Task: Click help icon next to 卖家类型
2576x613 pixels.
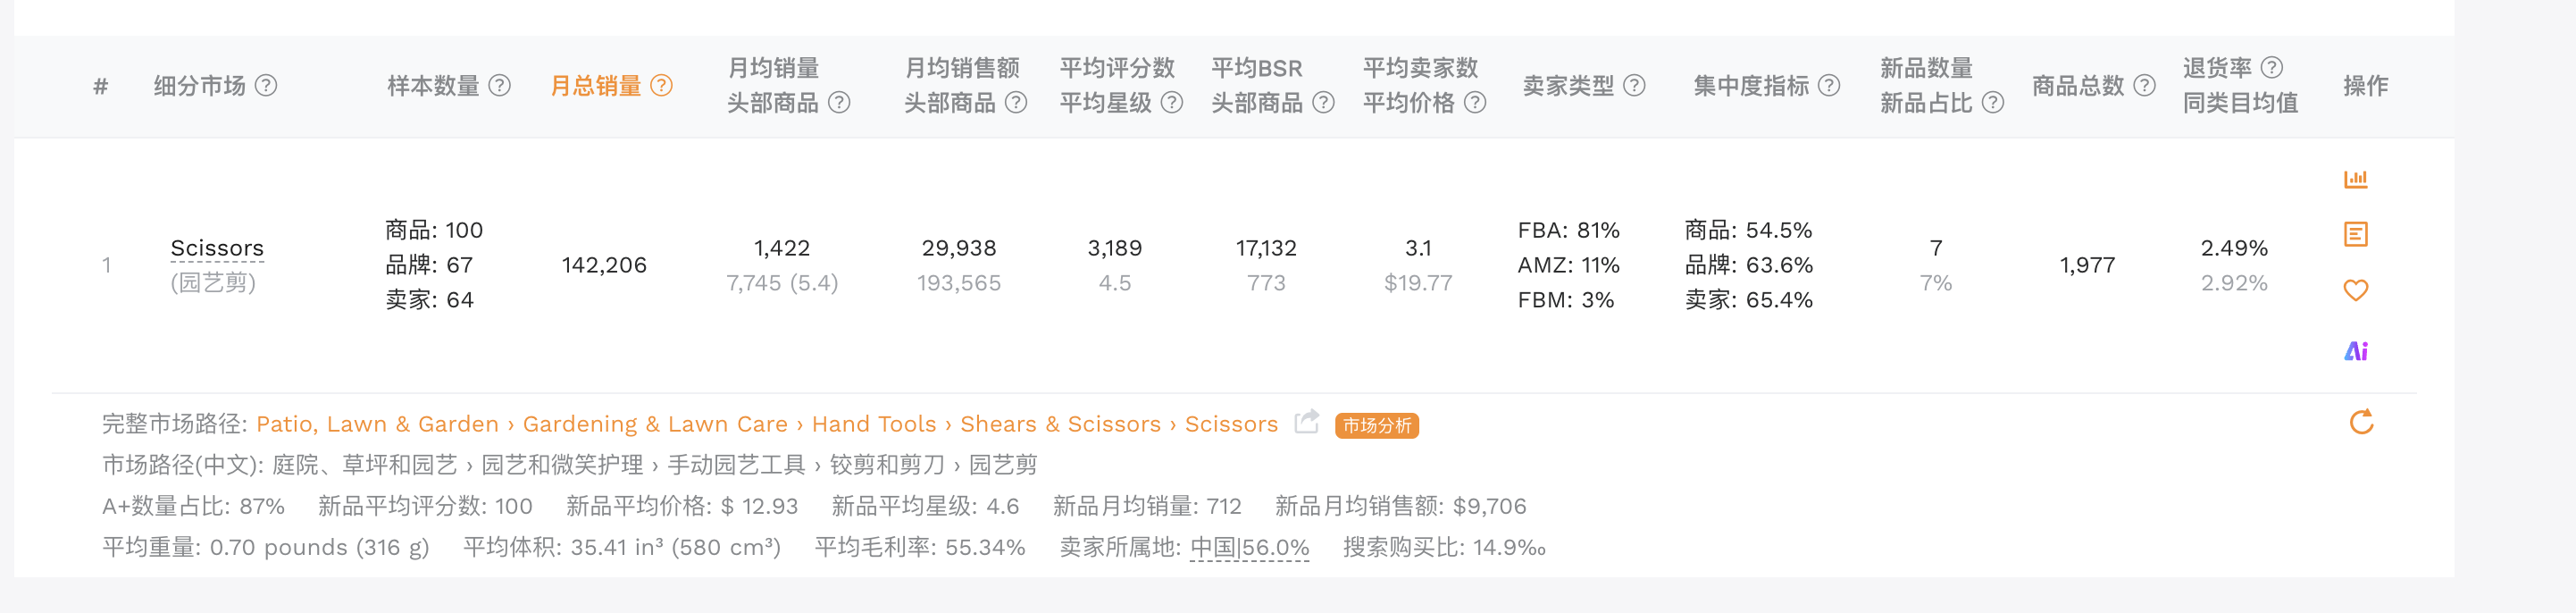Action: pos(1634,86)
